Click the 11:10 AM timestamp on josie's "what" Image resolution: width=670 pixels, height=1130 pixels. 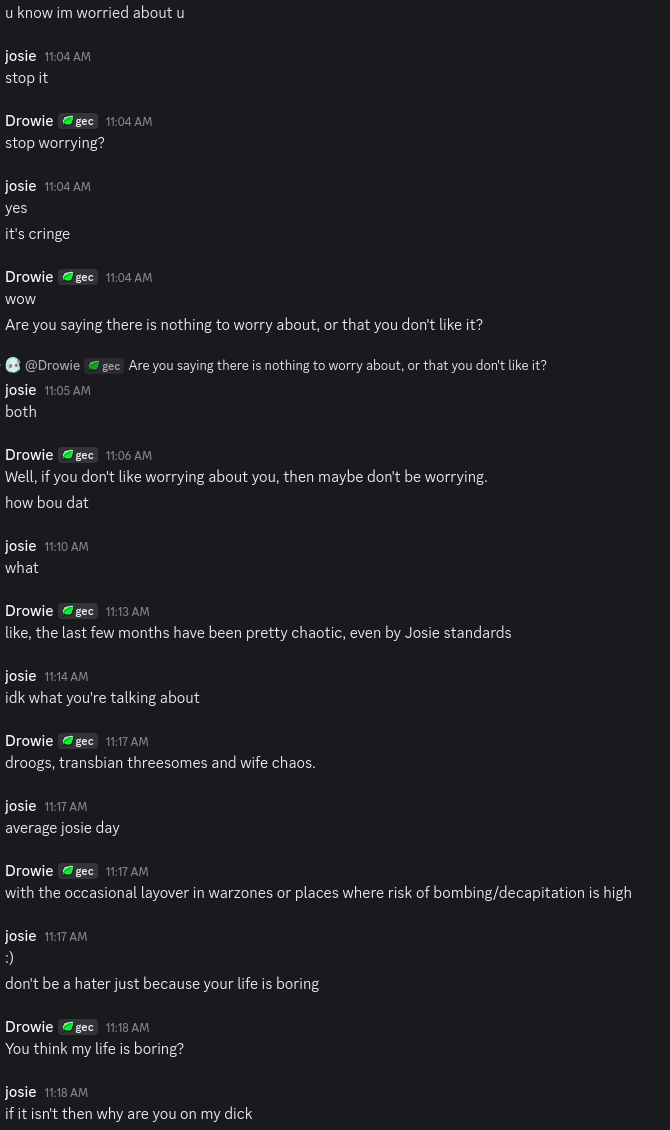tap(66, 547)
